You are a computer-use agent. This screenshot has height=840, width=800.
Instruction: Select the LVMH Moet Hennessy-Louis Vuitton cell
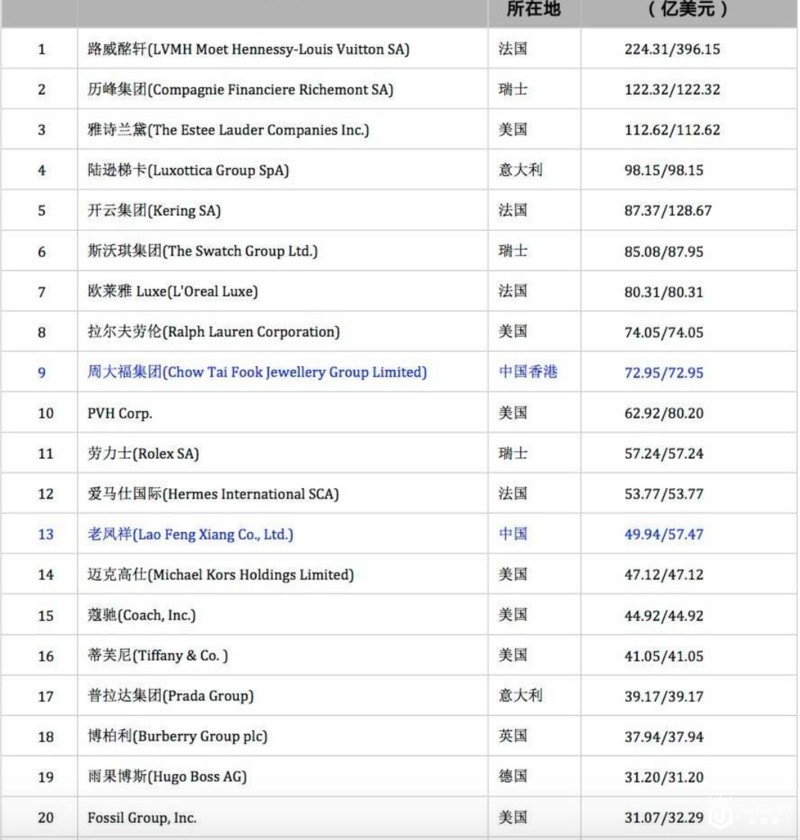(249, 49)
